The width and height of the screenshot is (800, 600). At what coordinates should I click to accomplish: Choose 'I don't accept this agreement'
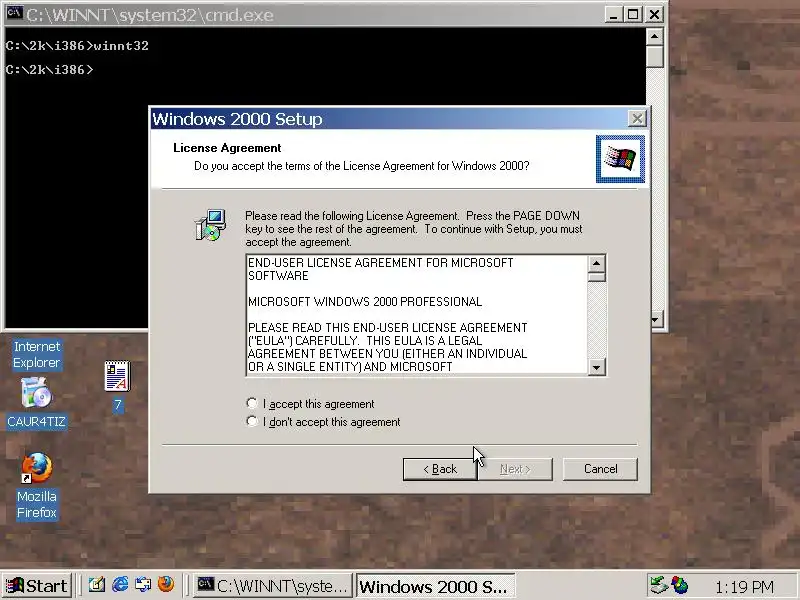point(323,422)
